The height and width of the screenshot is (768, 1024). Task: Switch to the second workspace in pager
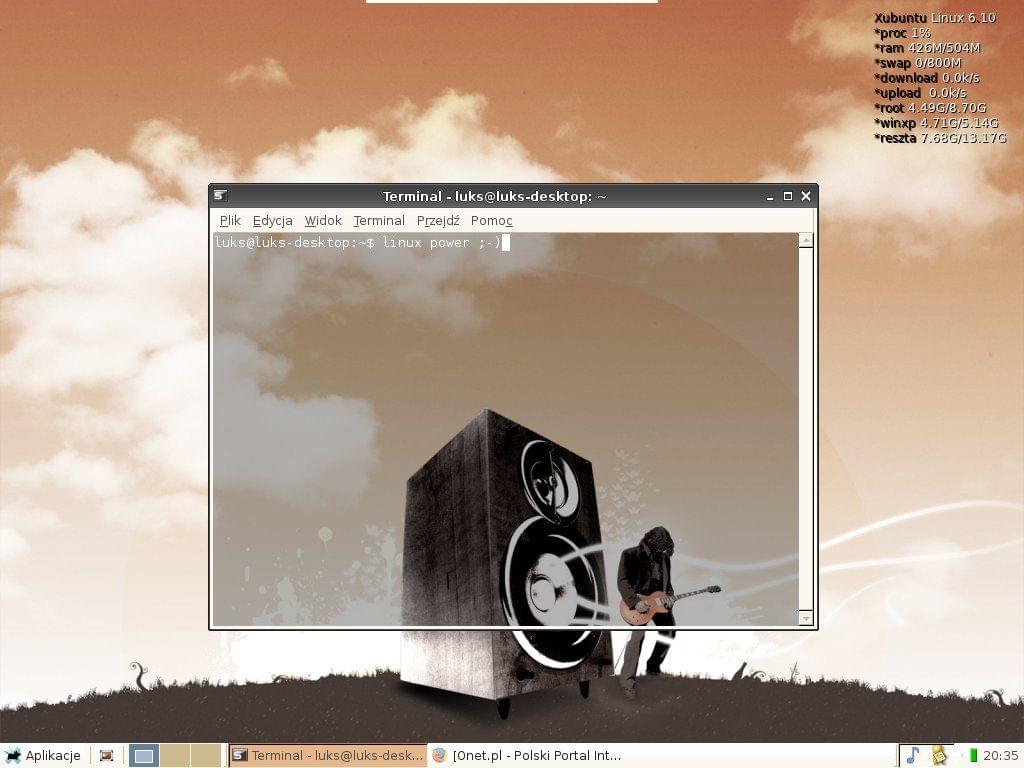tap(175, 756)
